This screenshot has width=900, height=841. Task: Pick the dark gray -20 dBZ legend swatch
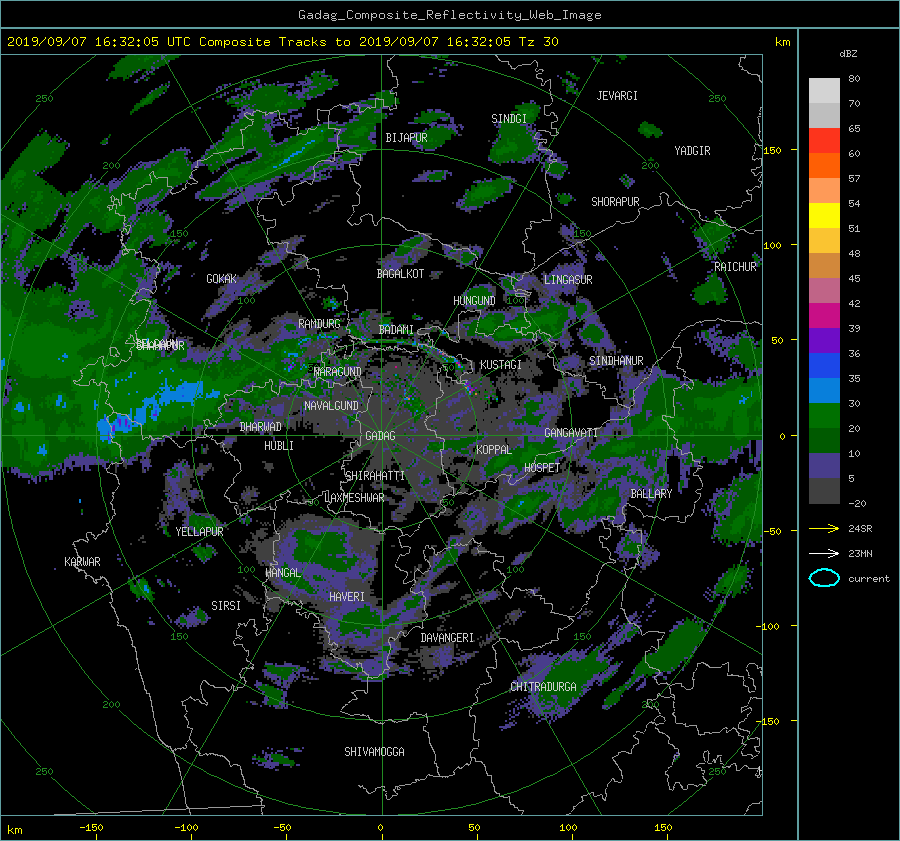pyautogui.click(x=824, y=491)
